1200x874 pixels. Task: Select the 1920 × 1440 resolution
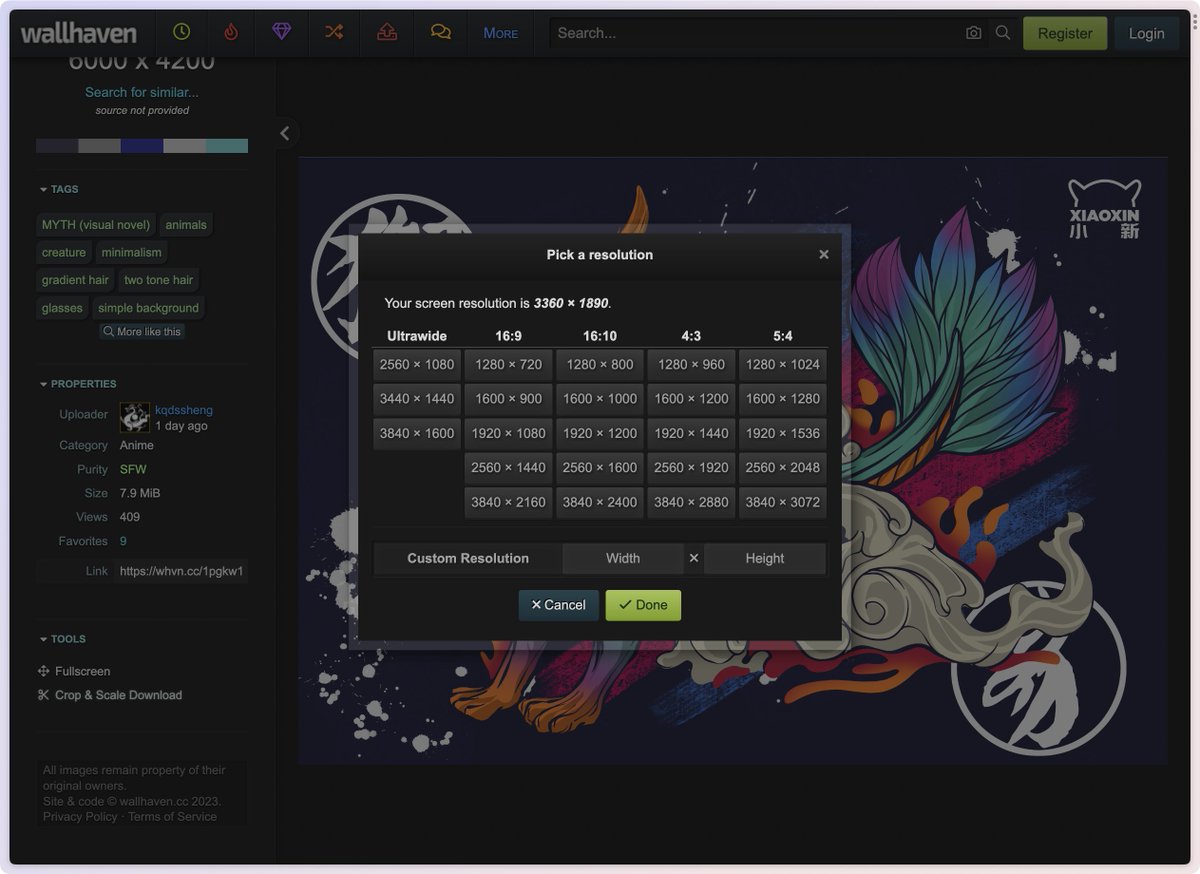pos(691,433)
